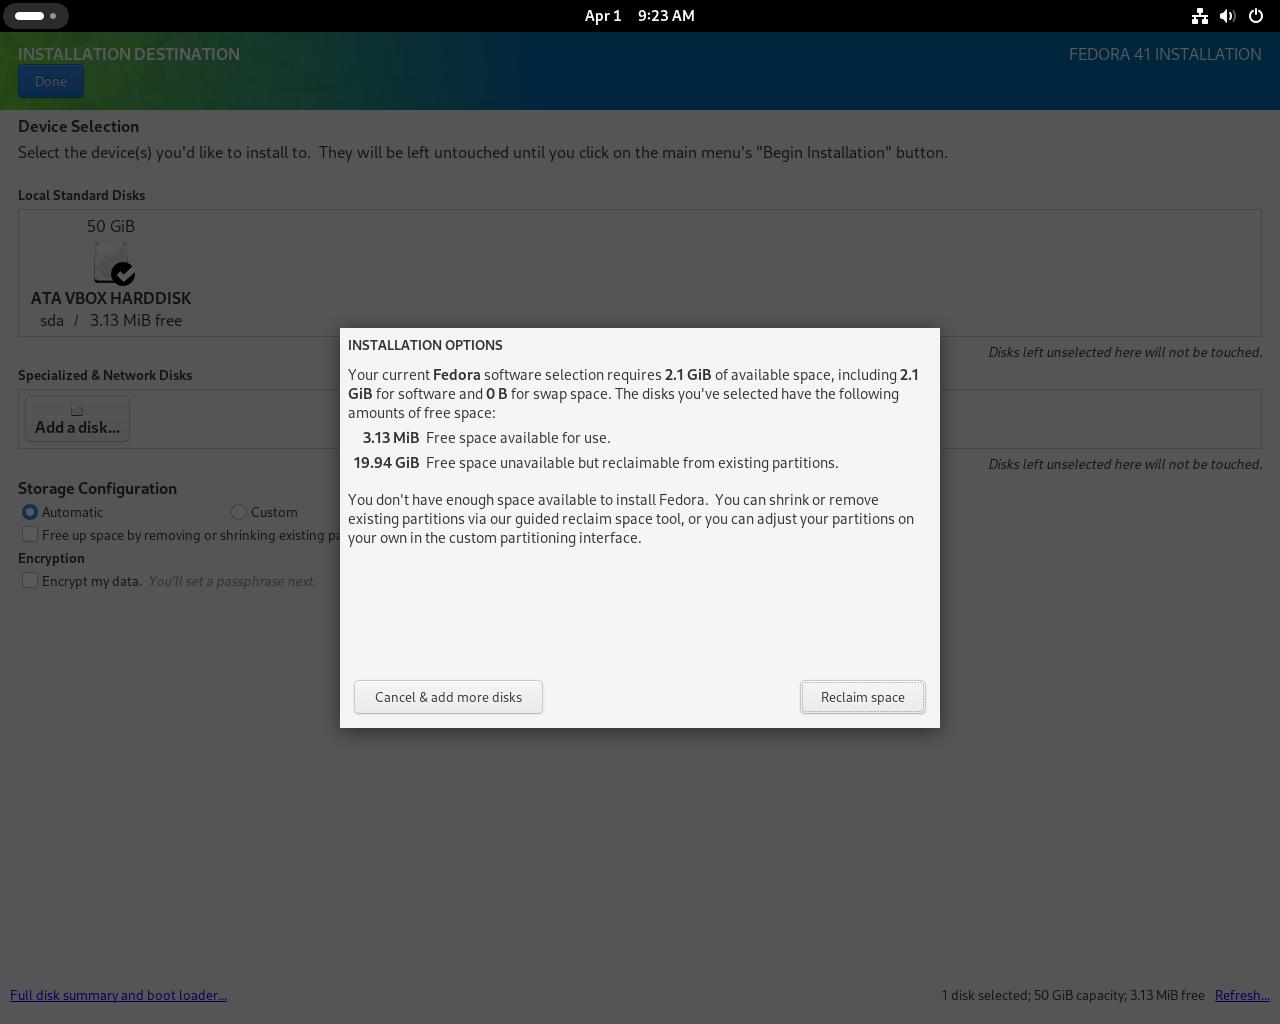Choose Cancel & add more disks
Viewport: 1280px width, 1024px height.
click(x=448, y=697)
